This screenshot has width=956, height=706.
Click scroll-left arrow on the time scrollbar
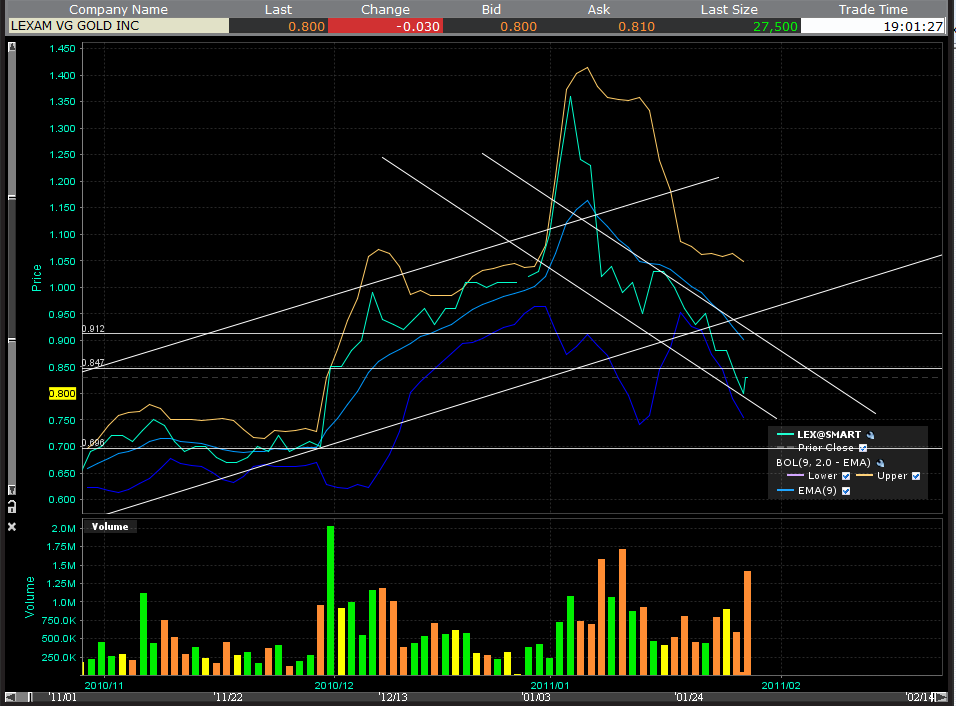[12, 696]
